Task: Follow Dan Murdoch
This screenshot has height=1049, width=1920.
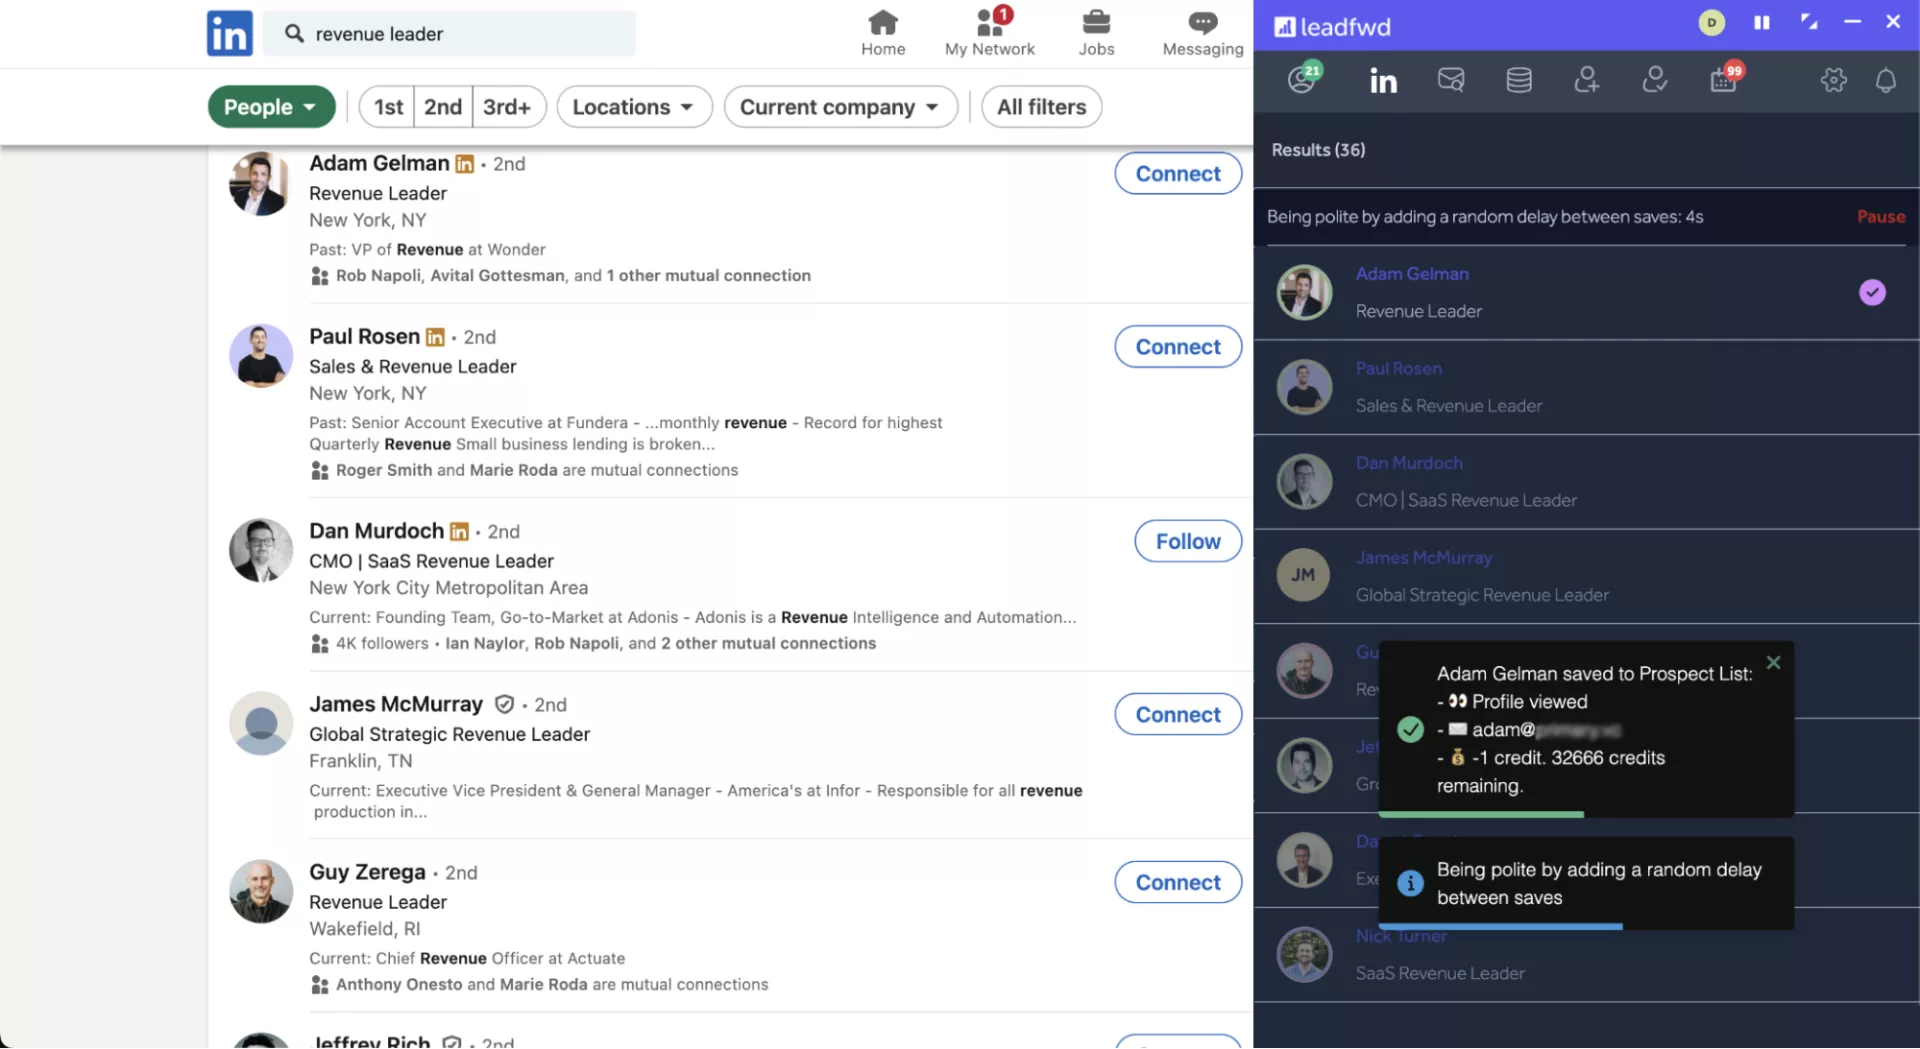Action: pyautogui.click(x=1187, y=541)
